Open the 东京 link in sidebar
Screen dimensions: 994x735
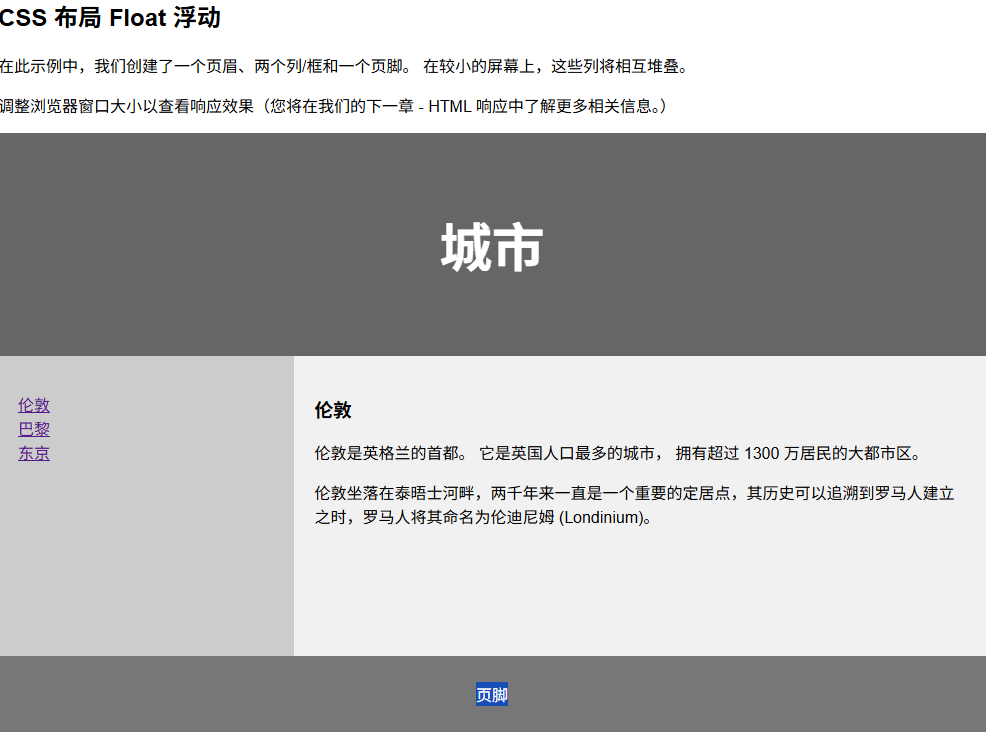tap(34, 453)
